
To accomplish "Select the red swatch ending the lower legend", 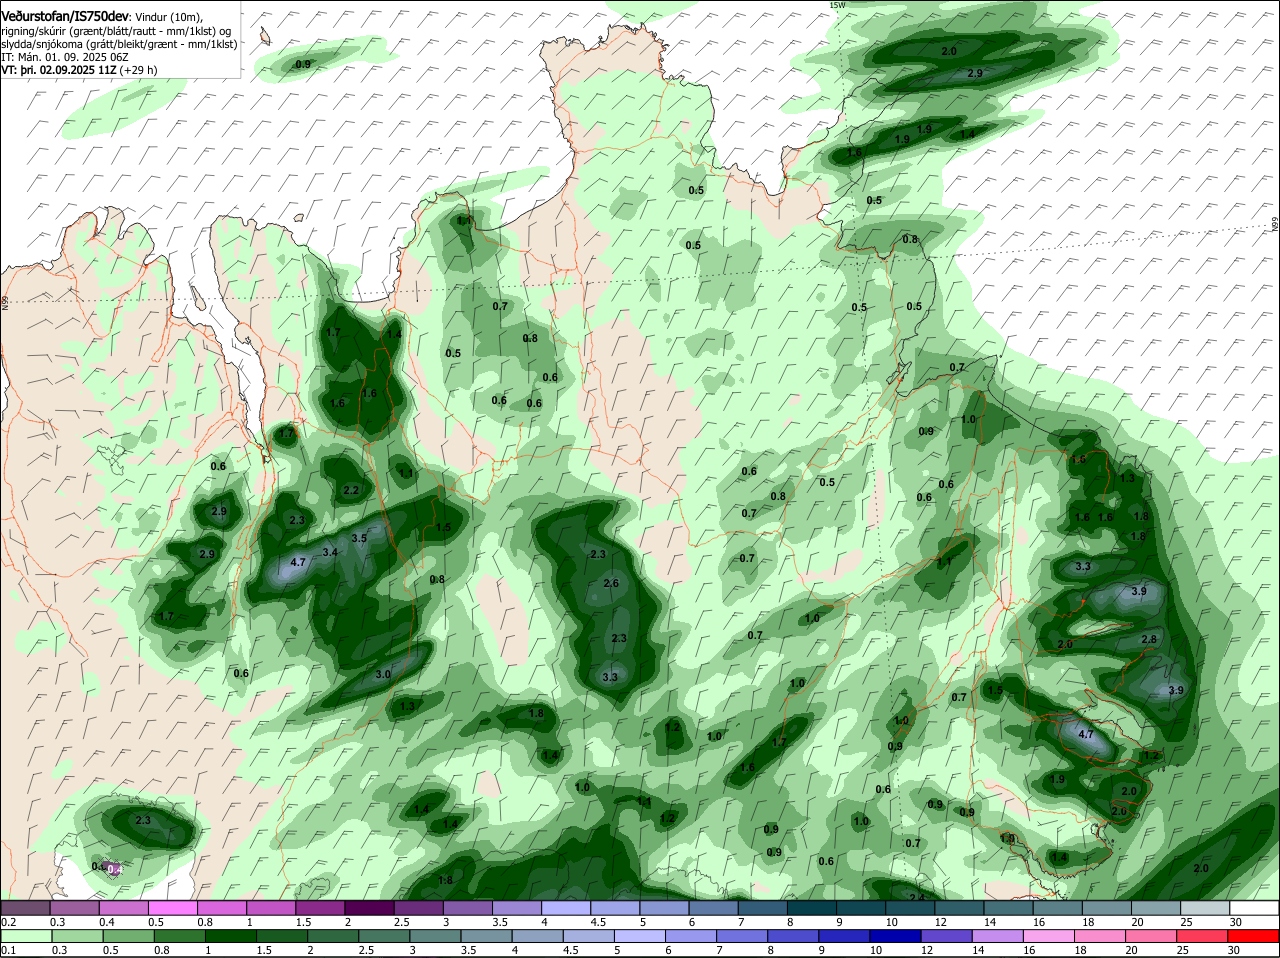I will [1255, 936].
